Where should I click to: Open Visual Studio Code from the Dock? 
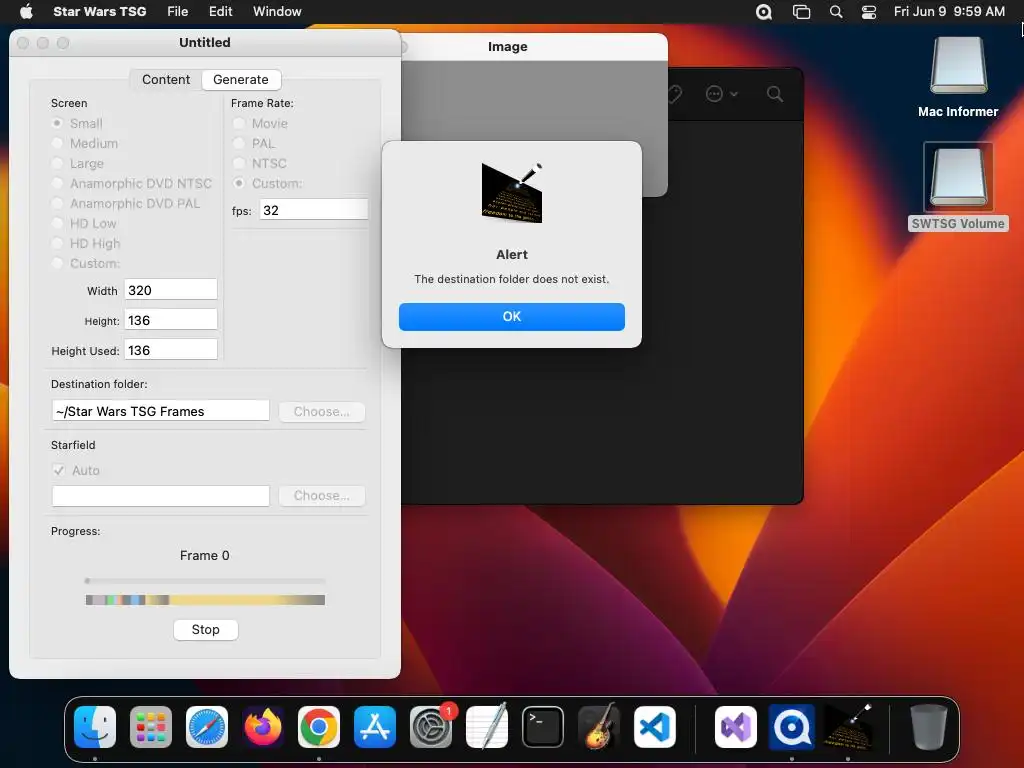(x=654, y=727)
